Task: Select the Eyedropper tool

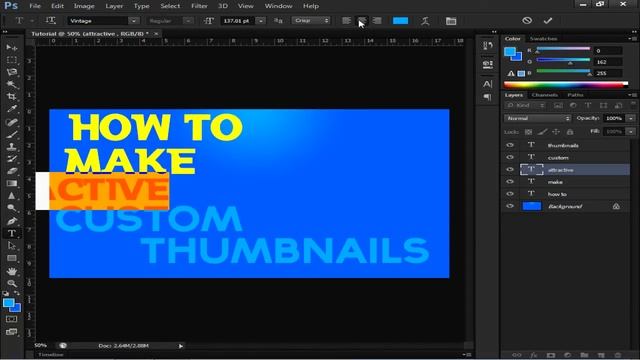Action: click(x=11, y=109)
